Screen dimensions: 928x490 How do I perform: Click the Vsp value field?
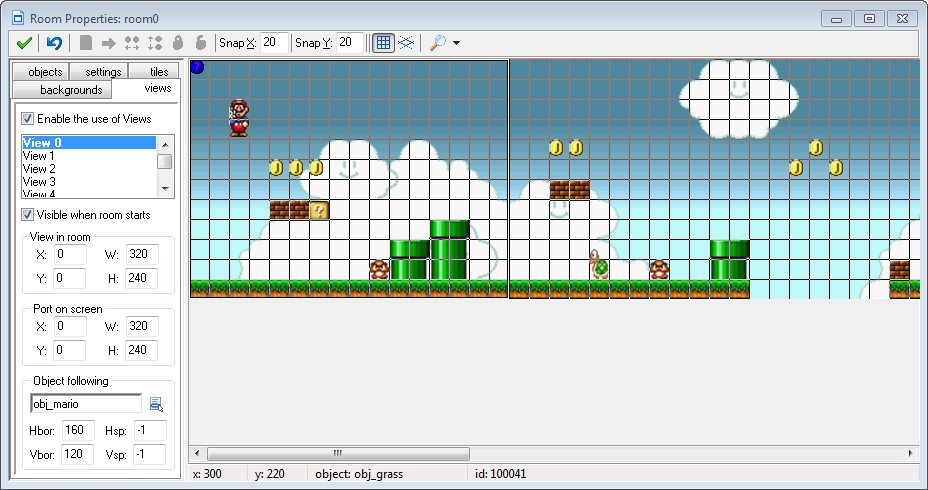(x=150, y=454)
